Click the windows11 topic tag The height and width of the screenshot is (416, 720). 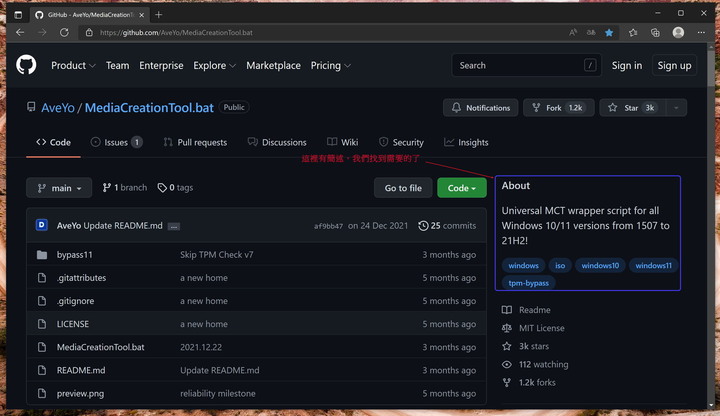coord(653,265)
